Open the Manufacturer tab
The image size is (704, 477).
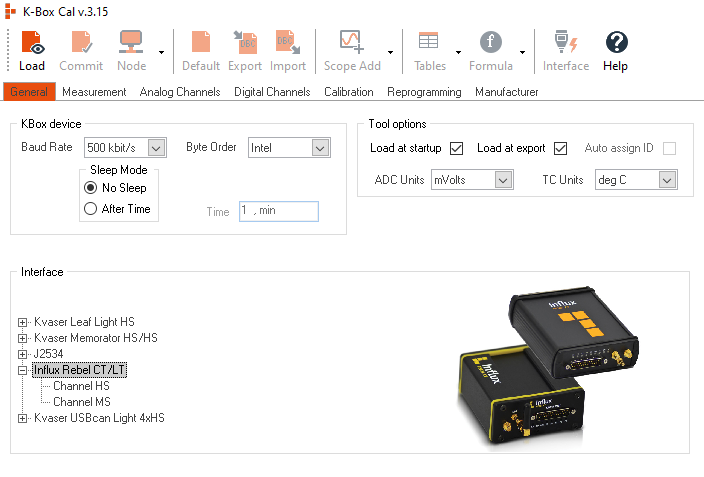click(506, 92)
